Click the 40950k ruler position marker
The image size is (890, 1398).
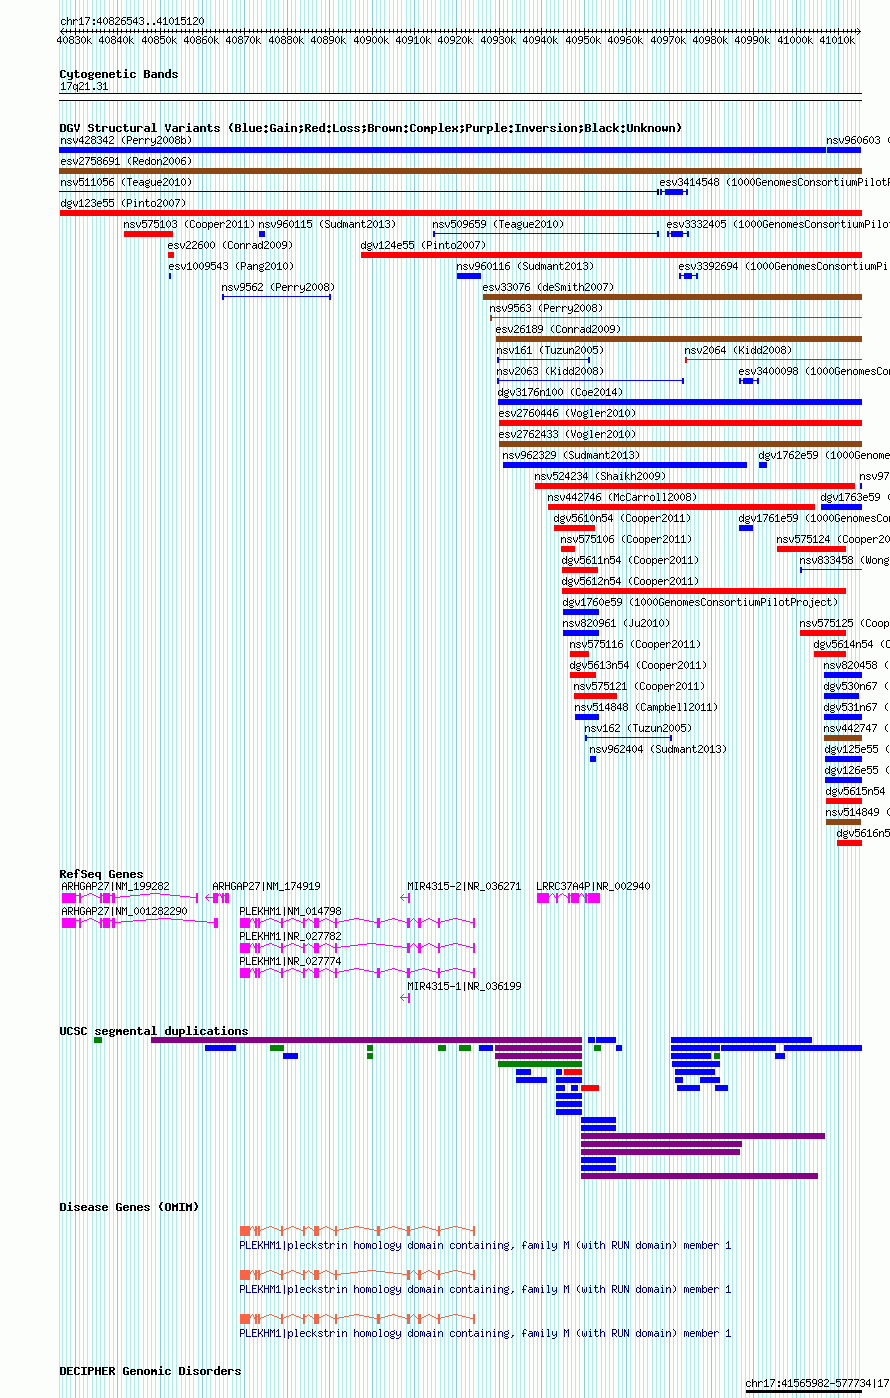[x=583, y=40]
